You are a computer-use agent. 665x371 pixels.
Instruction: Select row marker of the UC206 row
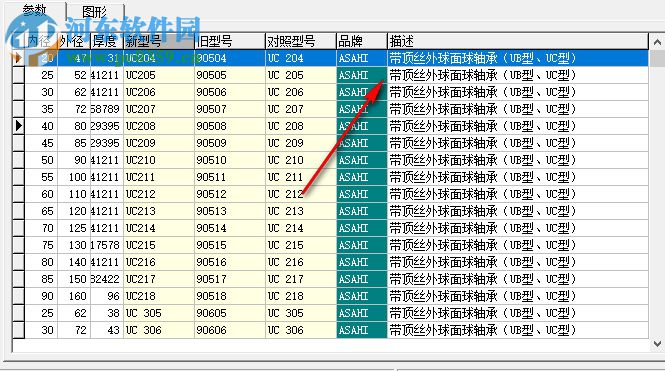coord(19,92)
